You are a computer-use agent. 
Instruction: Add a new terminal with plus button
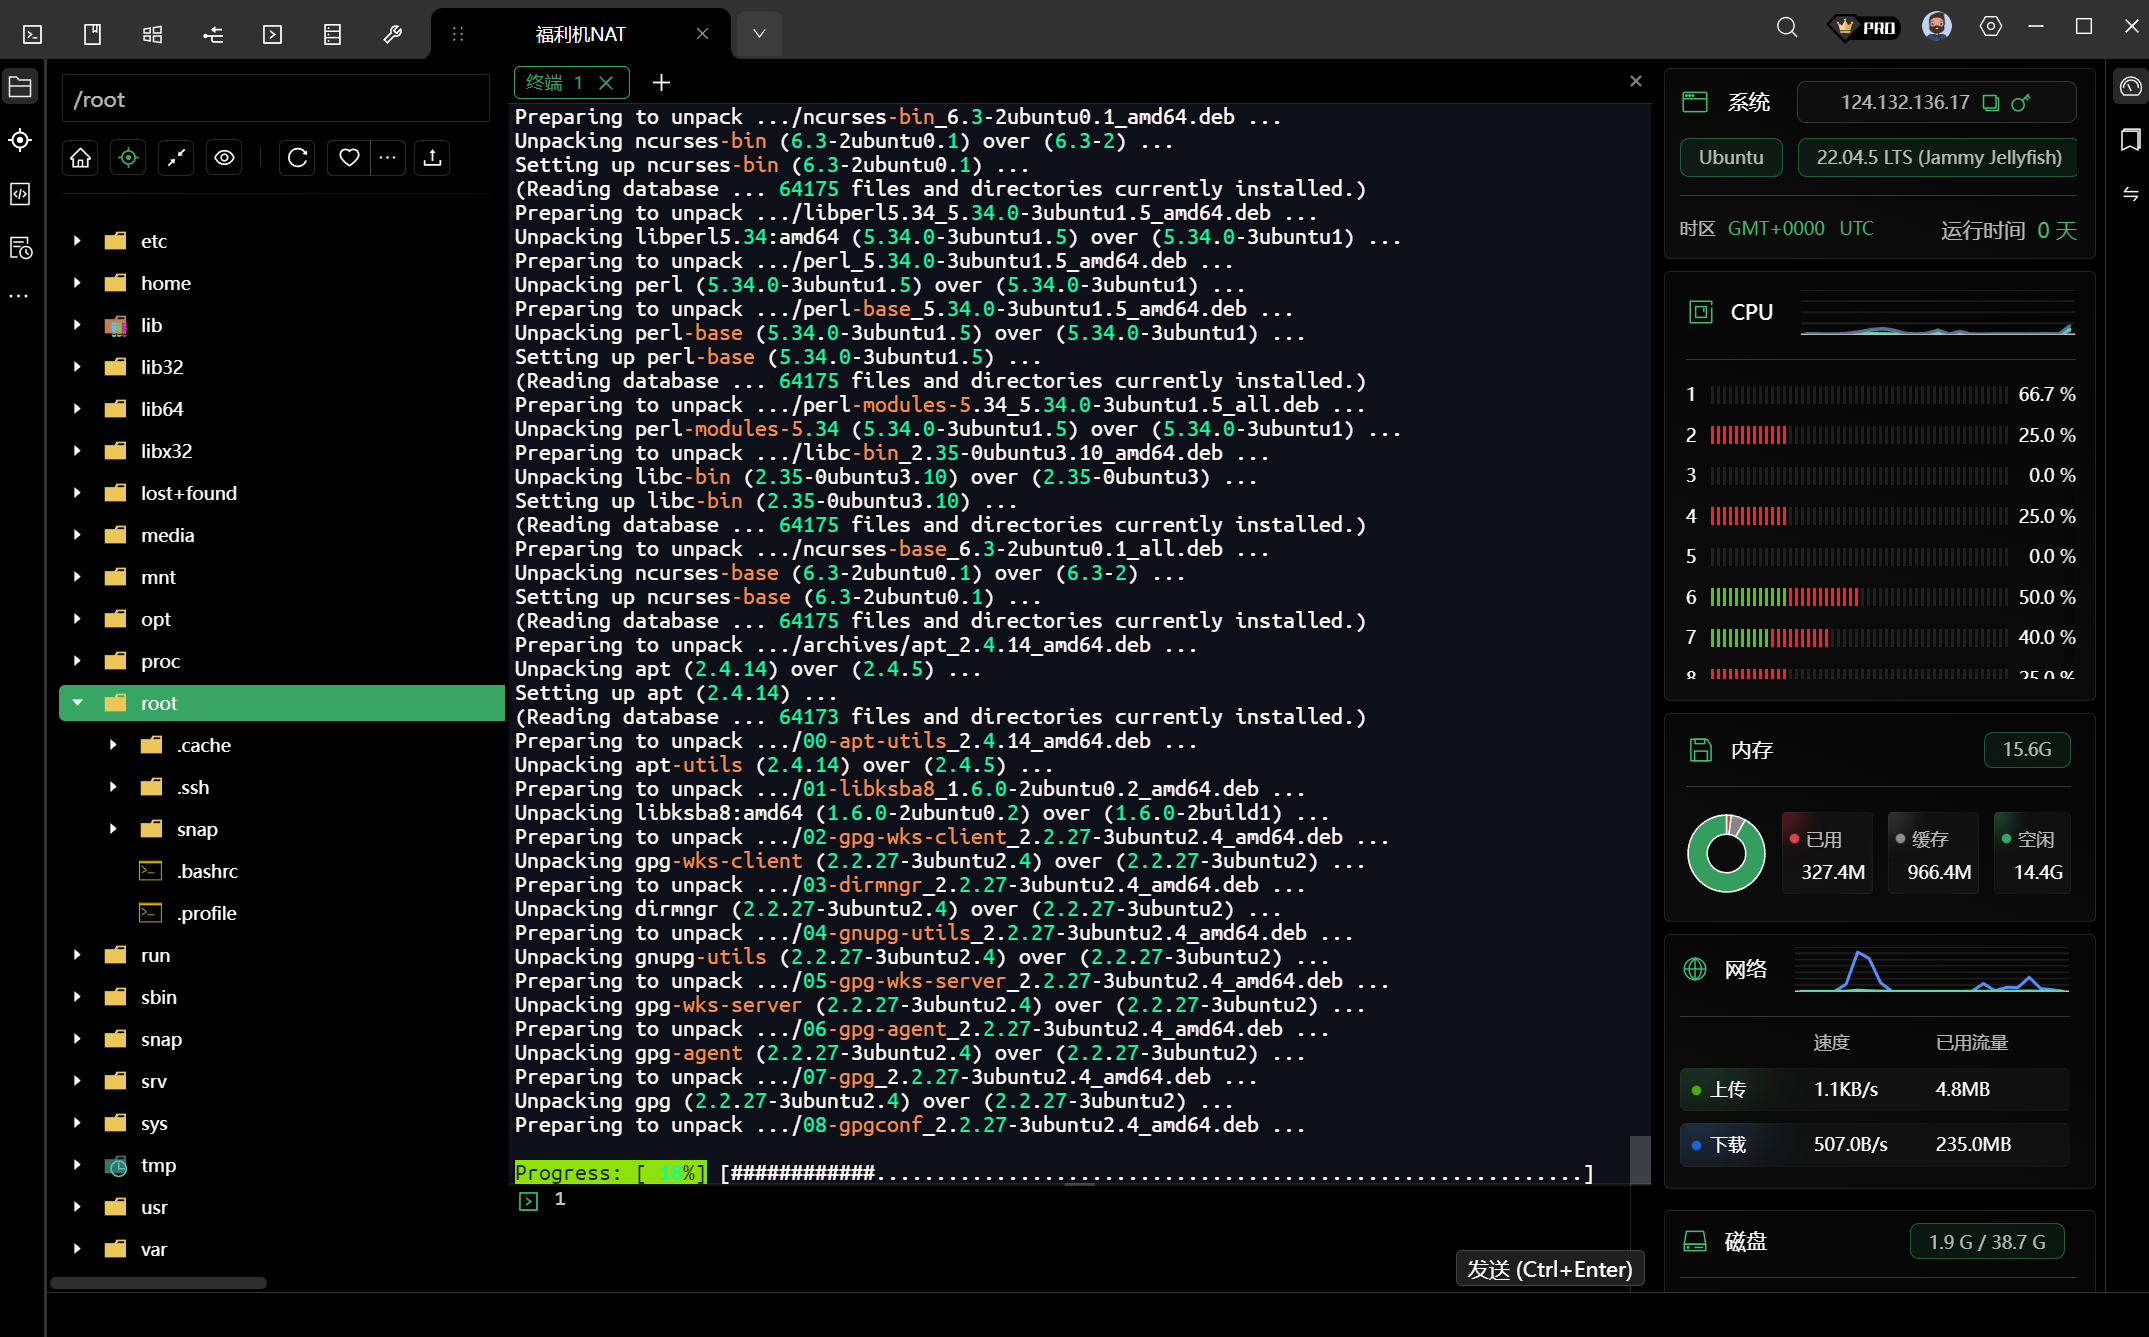coord(661,83)
